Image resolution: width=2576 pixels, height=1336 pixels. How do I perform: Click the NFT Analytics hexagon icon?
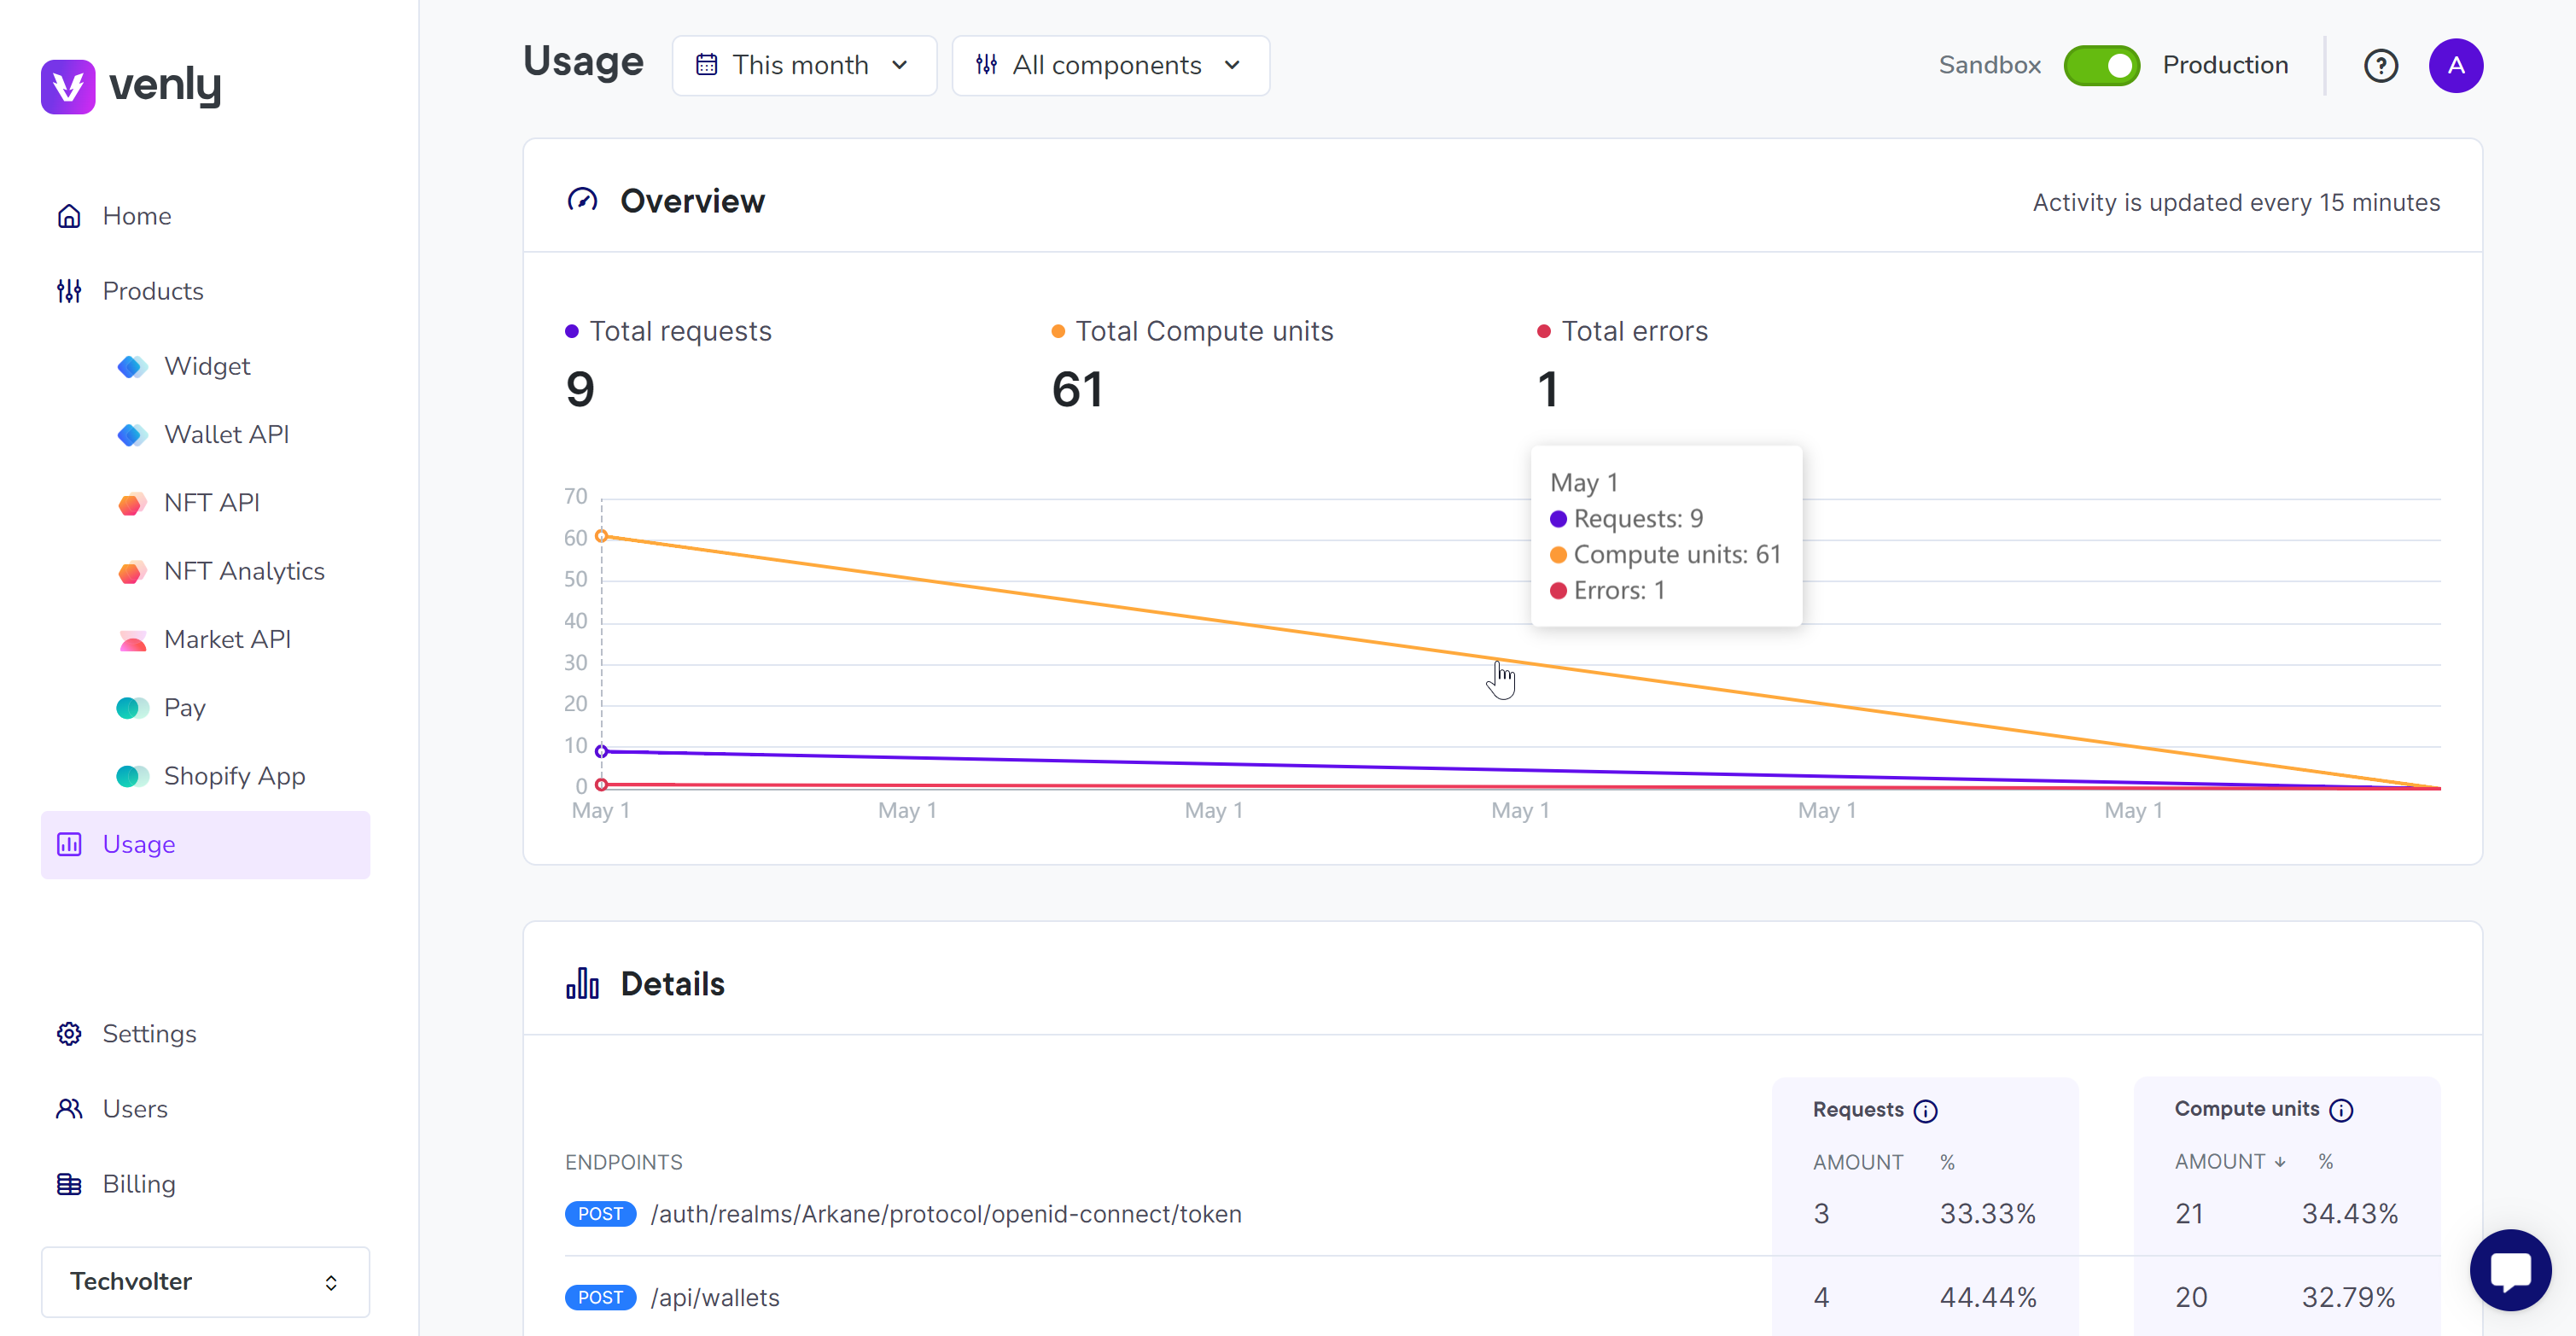click(132, 572)
